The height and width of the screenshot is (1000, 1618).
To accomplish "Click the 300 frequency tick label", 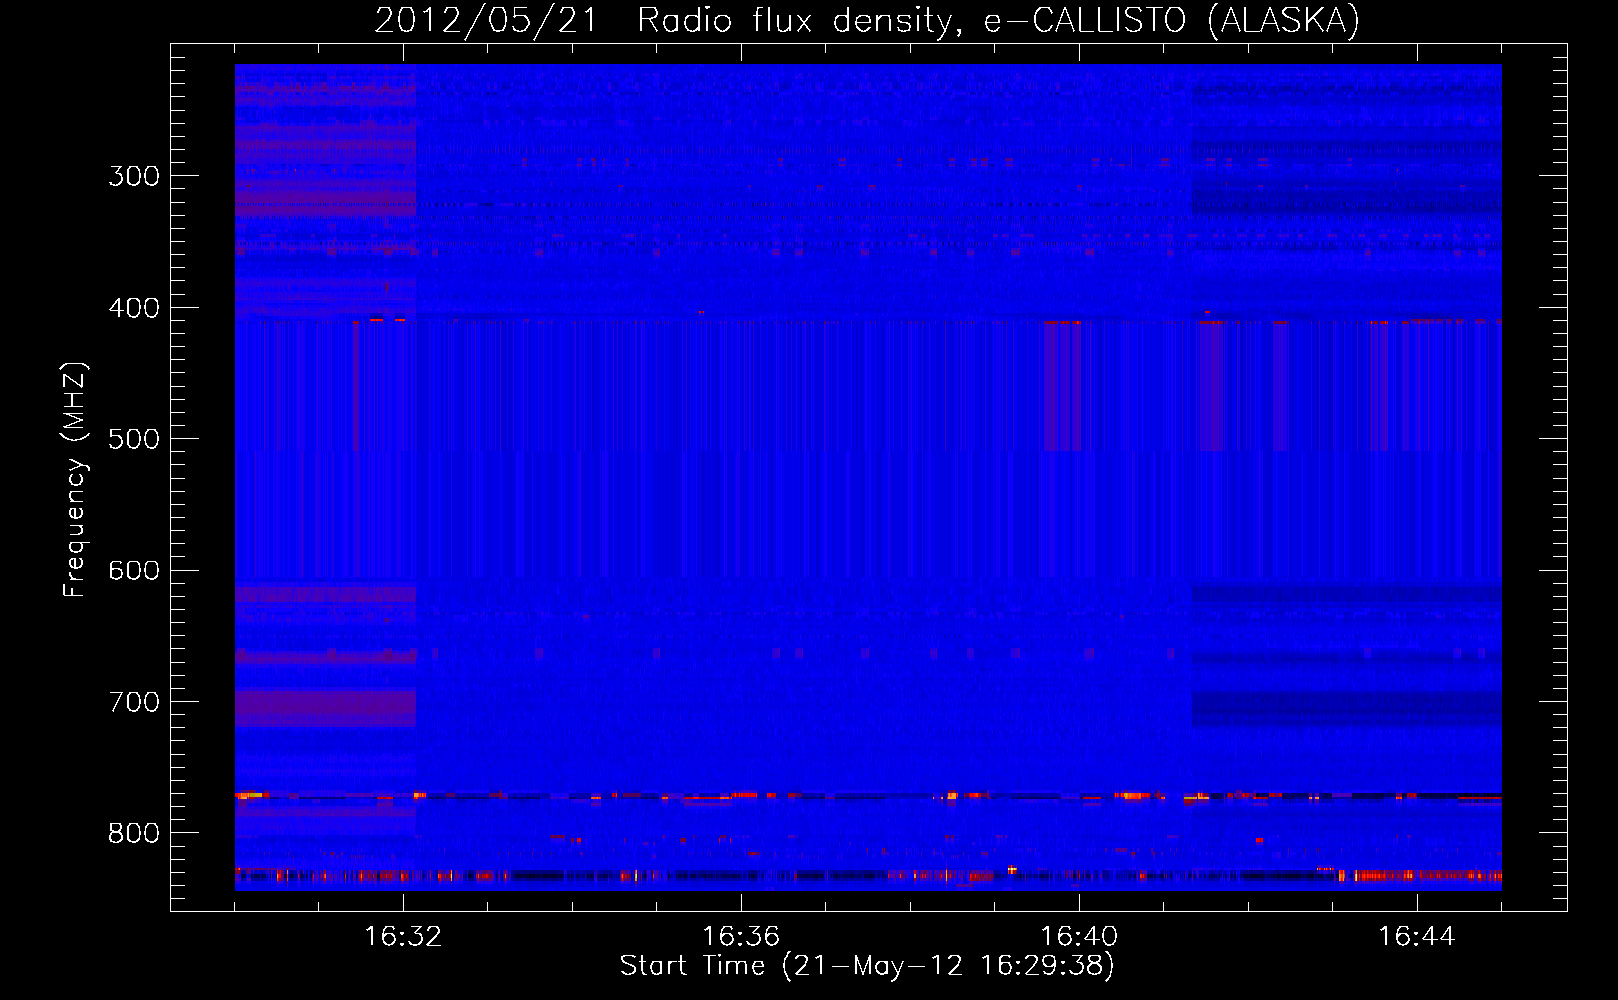I will [134, 176].
